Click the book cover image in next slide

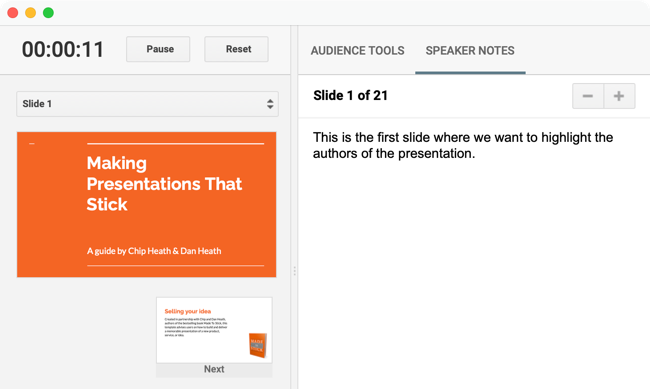click(257, 345)
